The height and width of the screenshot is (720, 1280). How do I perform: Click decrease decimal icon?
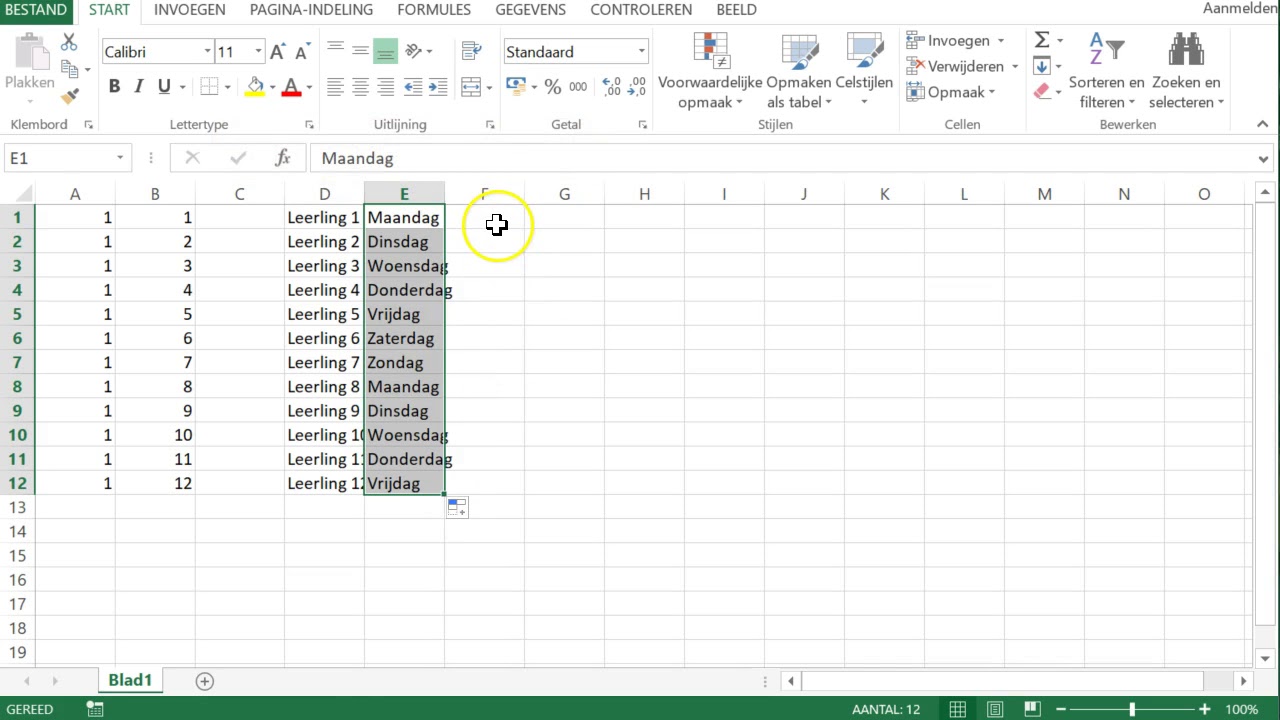pyautogui.click(x=637, y=87)
